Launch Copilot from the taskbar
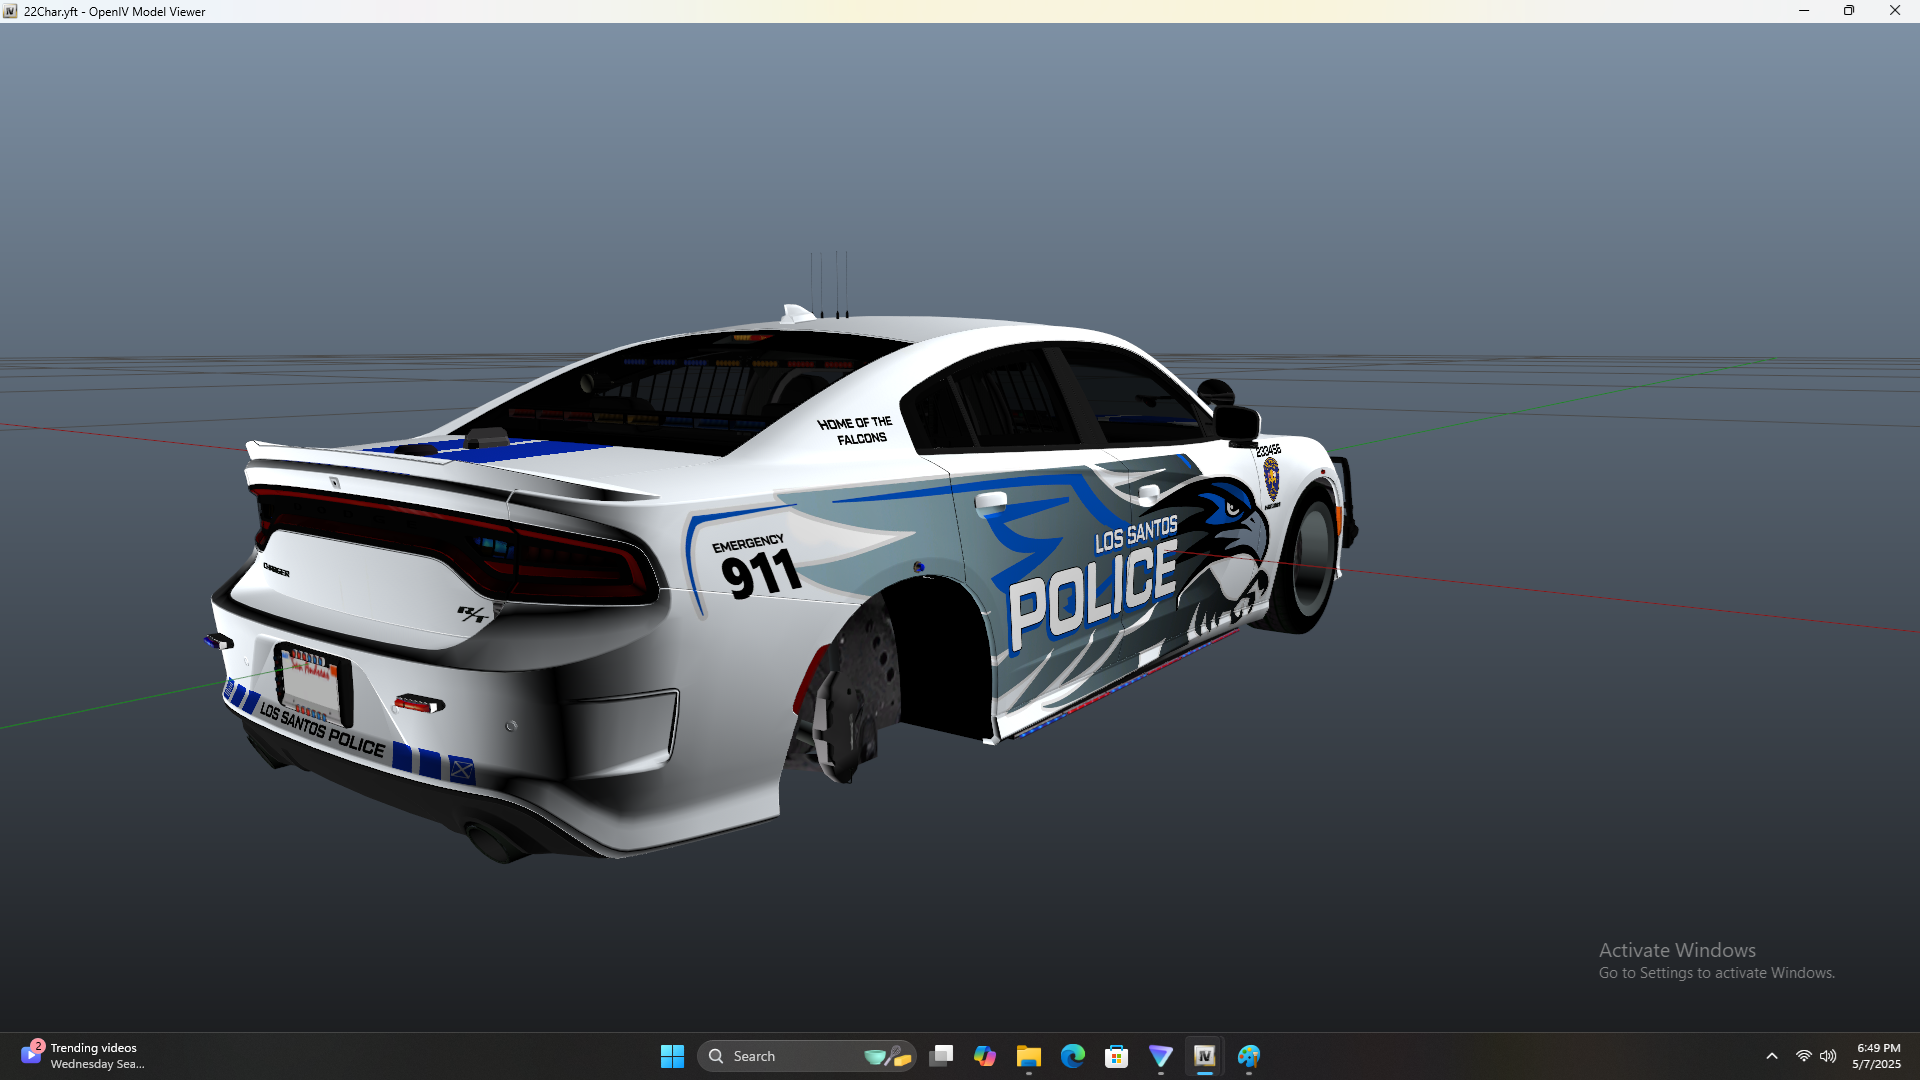Viewport: 1920px width, 1080px height. (985, 1056)
